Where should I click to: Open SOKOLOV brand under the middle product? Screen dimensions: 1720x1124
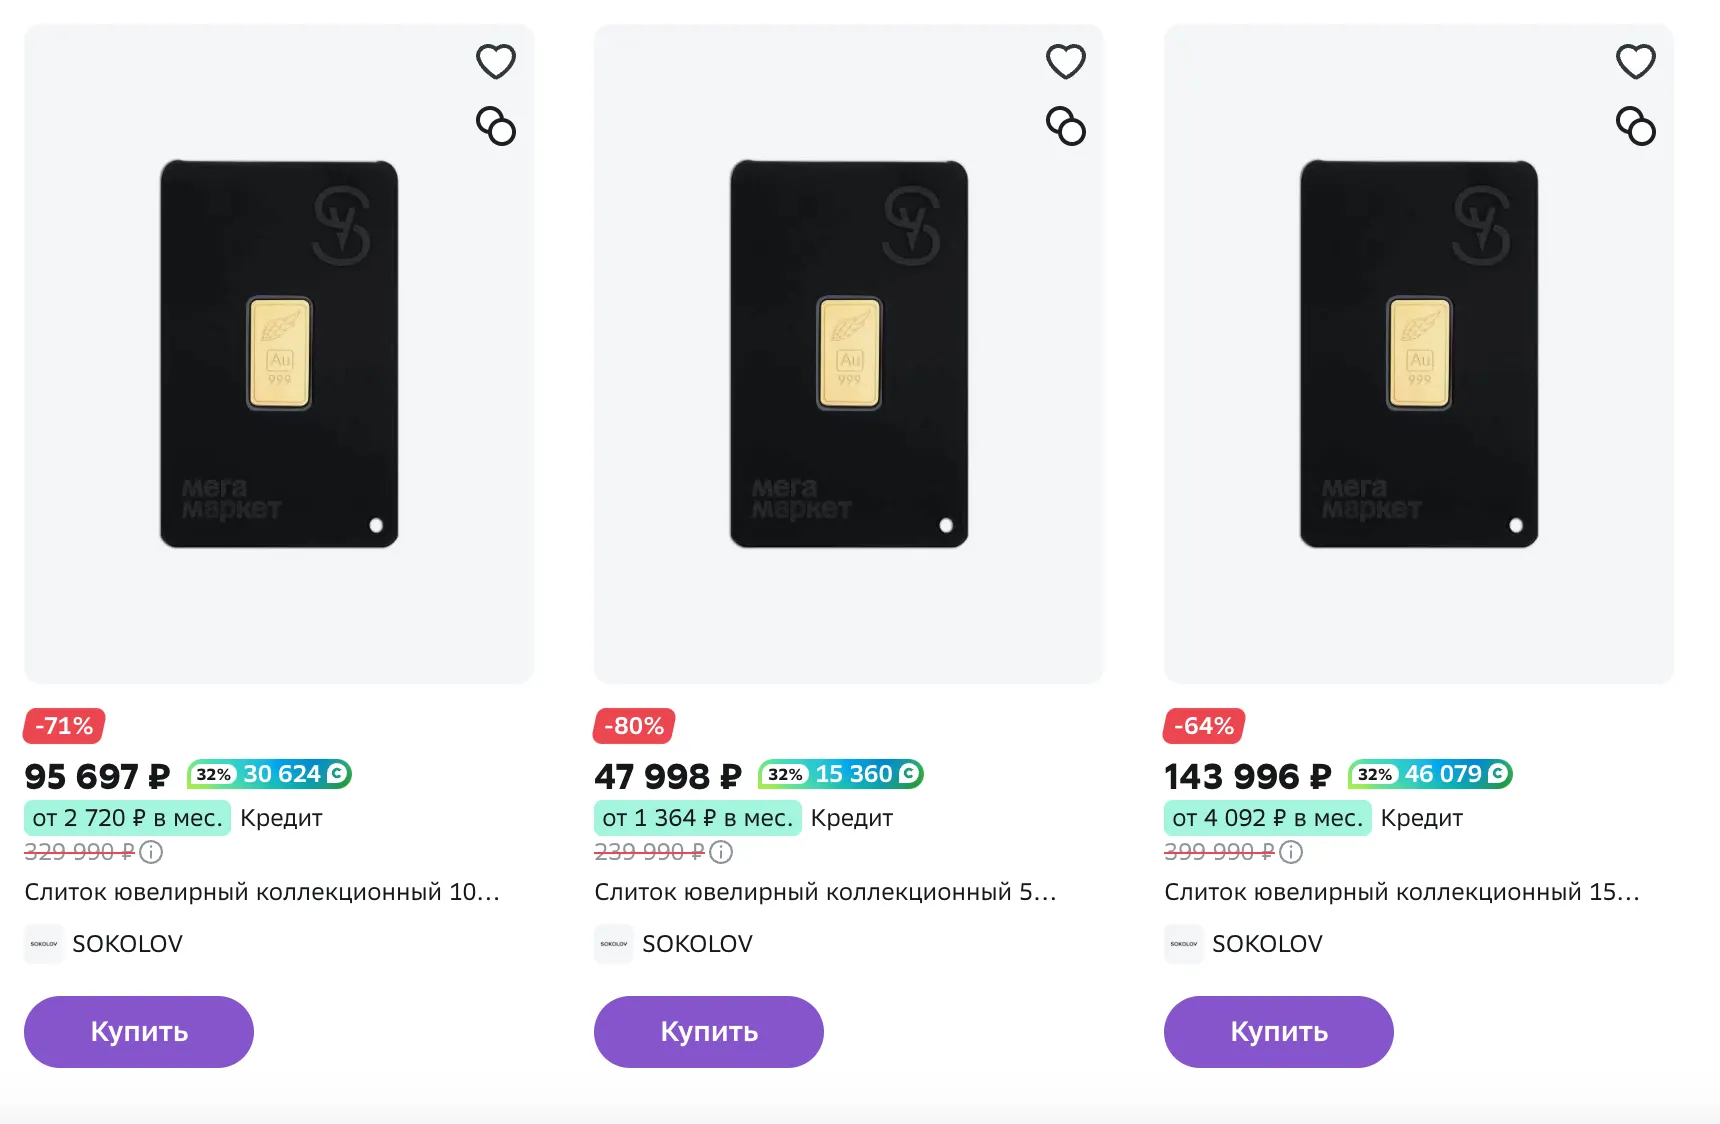click(697, 944)
